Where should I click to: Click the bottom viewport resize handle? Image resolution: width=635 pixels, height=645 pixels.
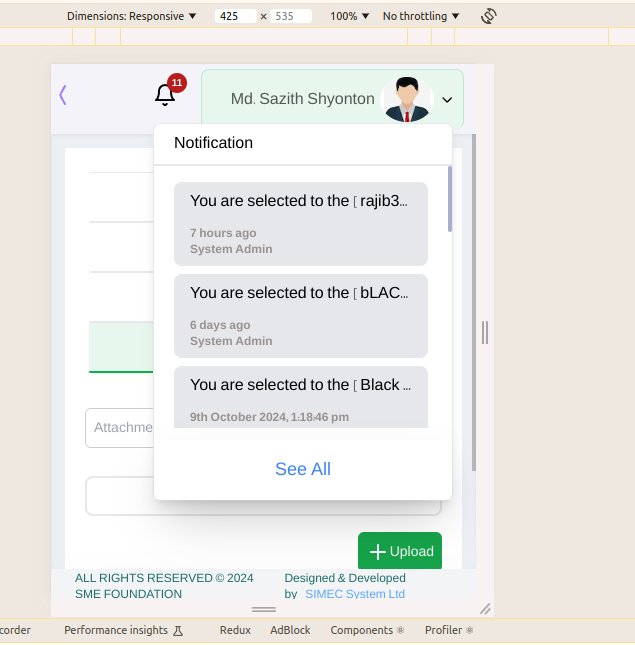(x=264, y=610)
